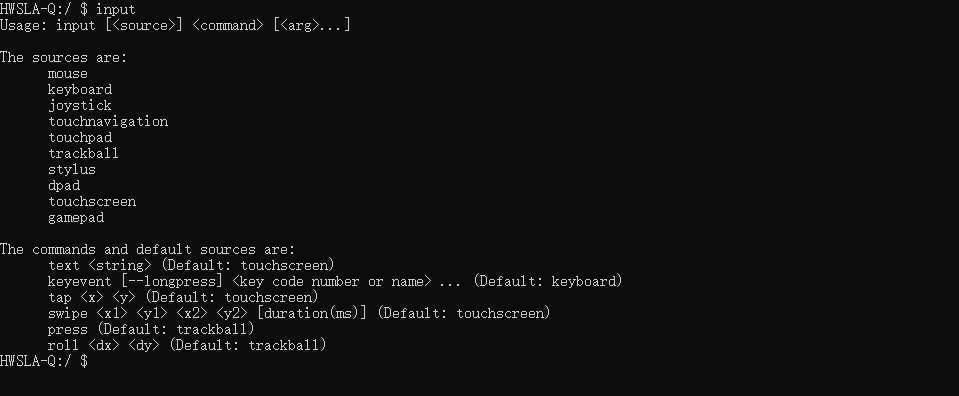959x396 pixels.
Task: Click the word 'mouse' in sources list
Action: tap(68, 73)
